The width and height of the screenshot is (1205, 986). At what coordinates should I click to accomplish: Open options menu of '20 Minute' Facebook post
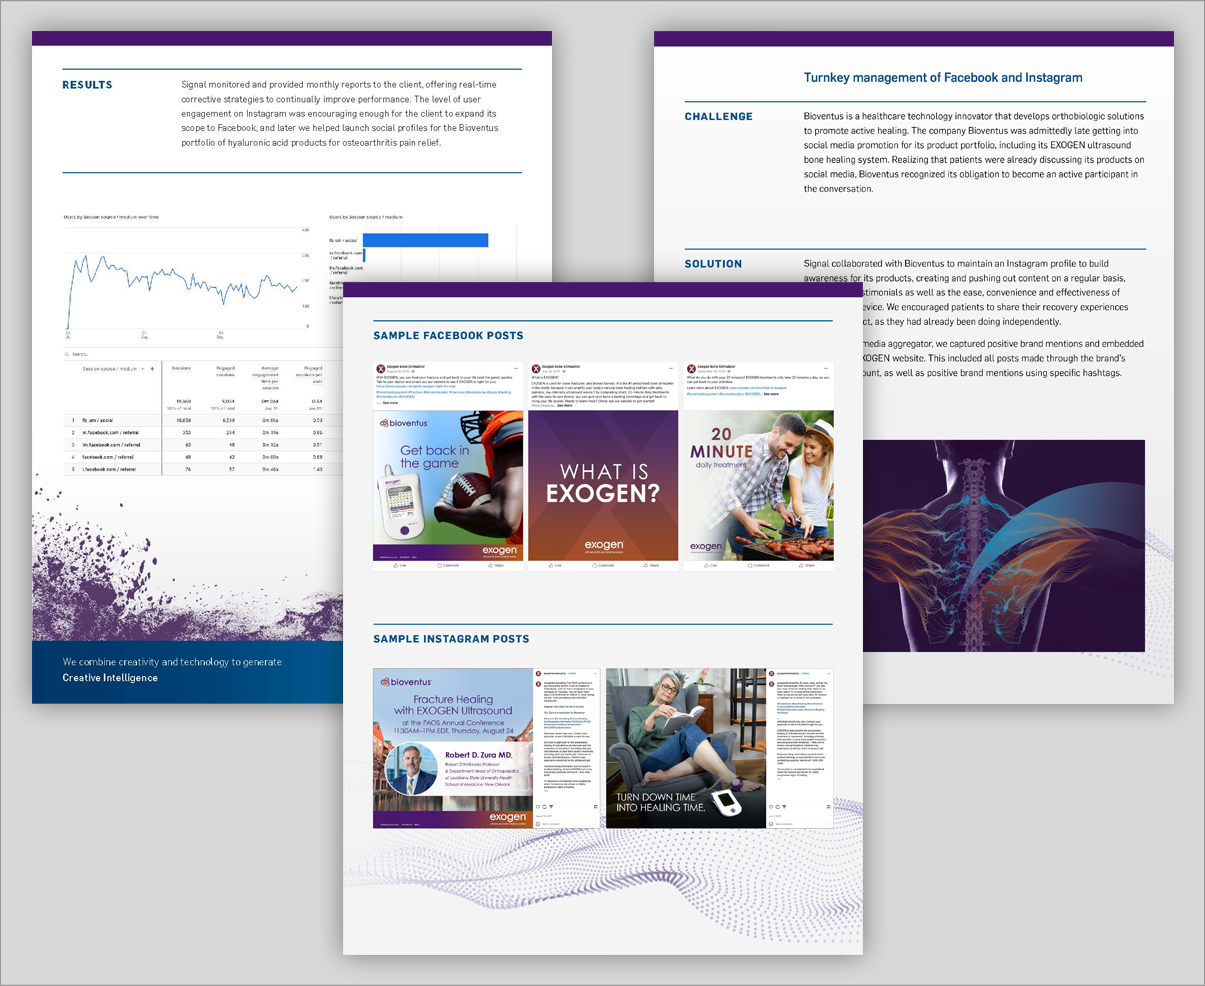pos(826,368)
